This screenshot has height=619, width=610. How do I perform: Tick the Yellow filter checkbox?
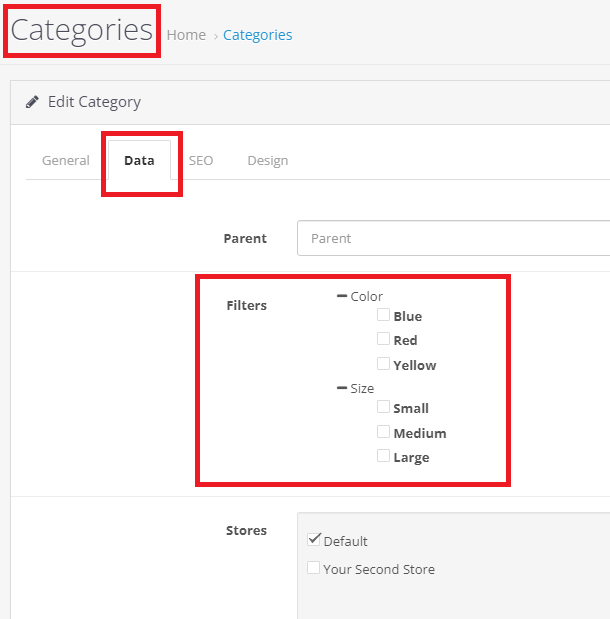pos(383,364)
